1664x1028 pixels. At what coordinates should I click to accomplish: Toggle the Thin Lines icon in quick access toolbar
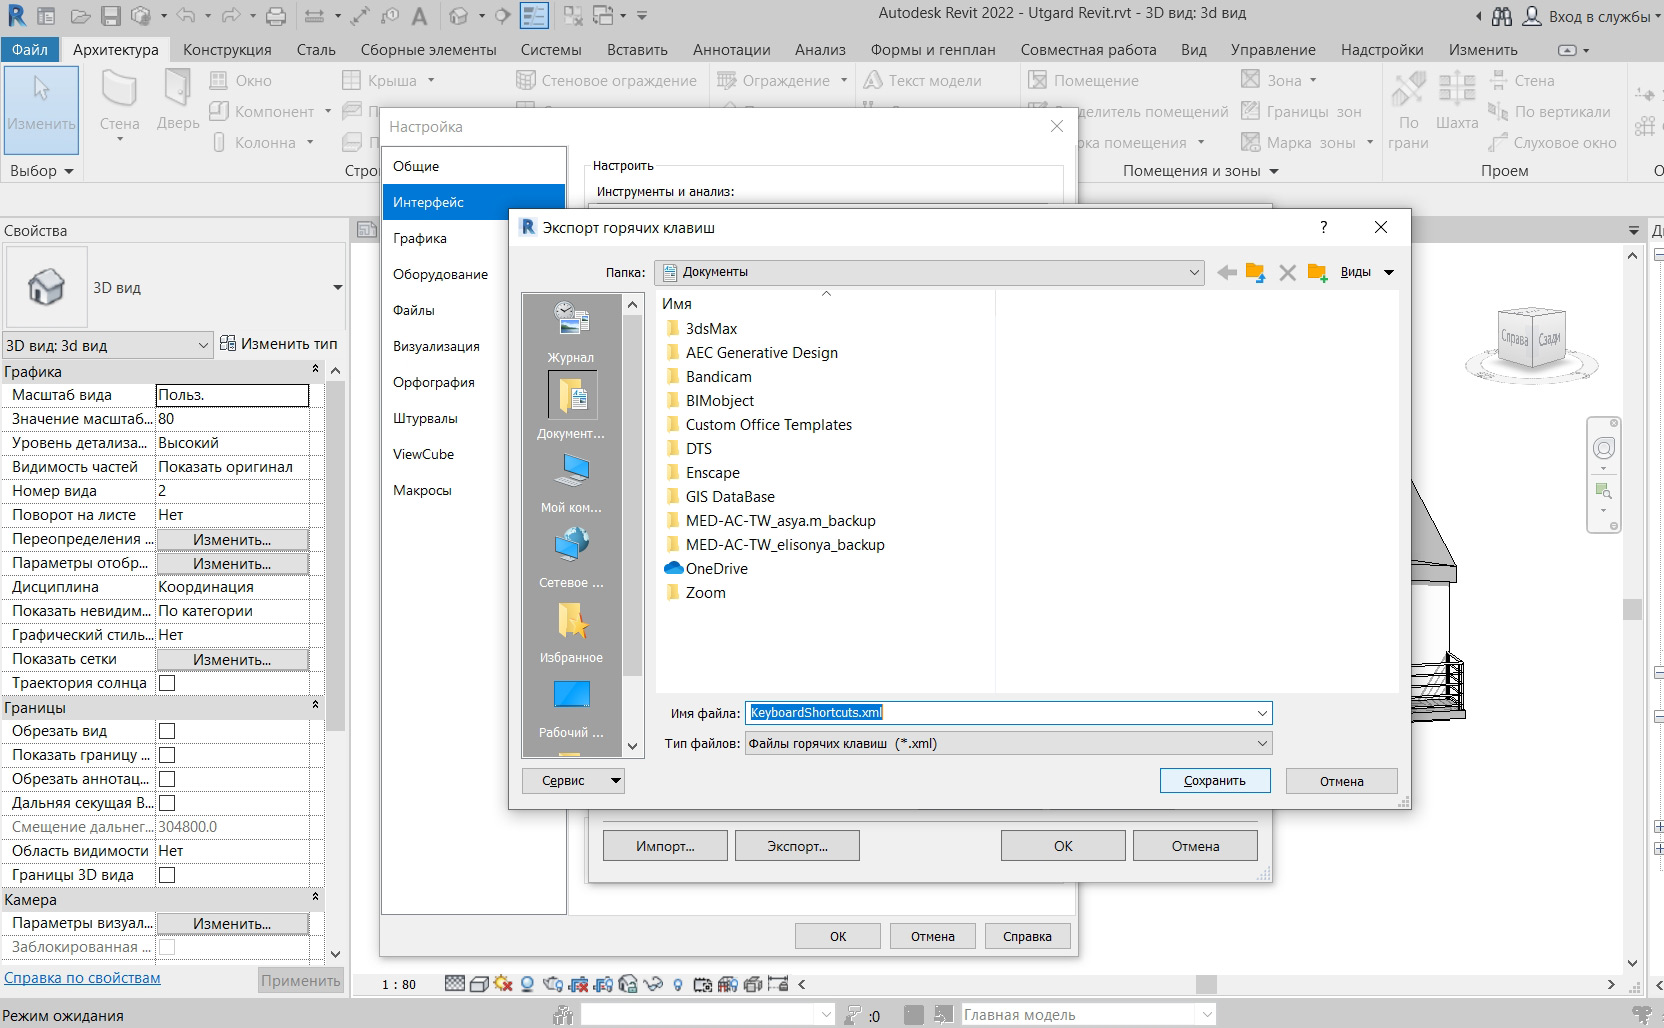[x=535, y=16]
